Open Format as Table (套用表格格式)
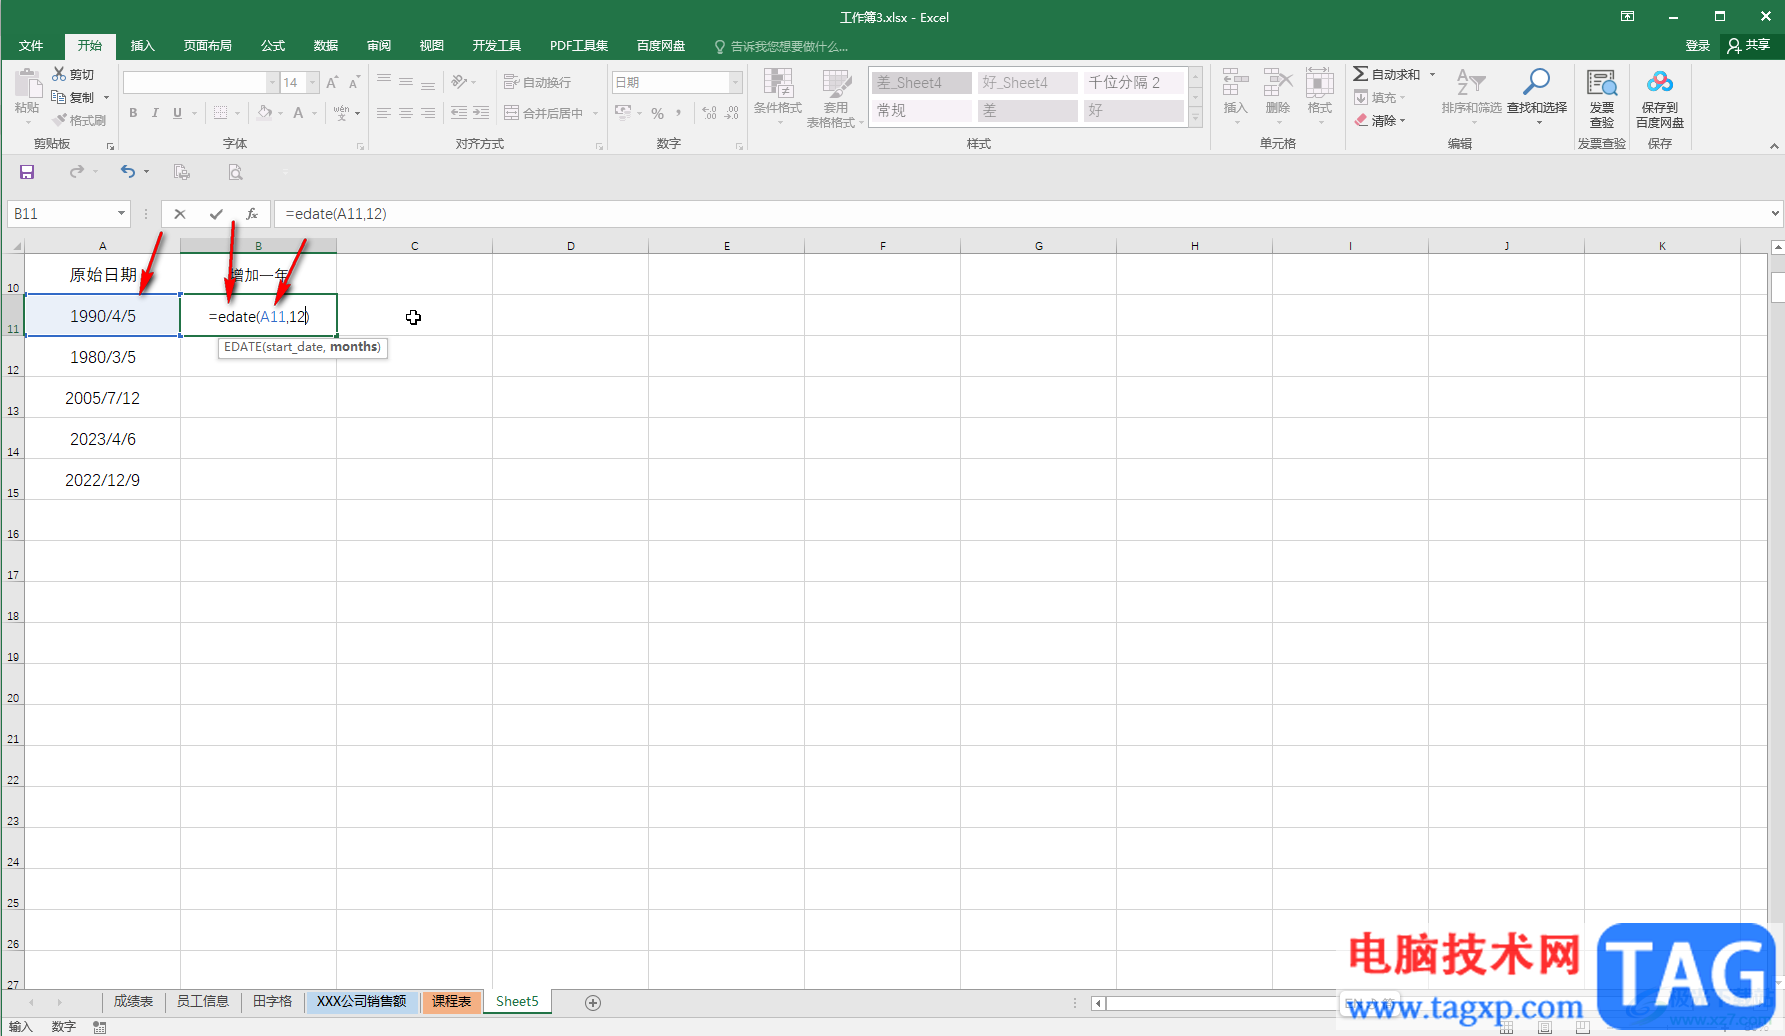The height and width of the screenshot is (1036, 1785). 835,97
